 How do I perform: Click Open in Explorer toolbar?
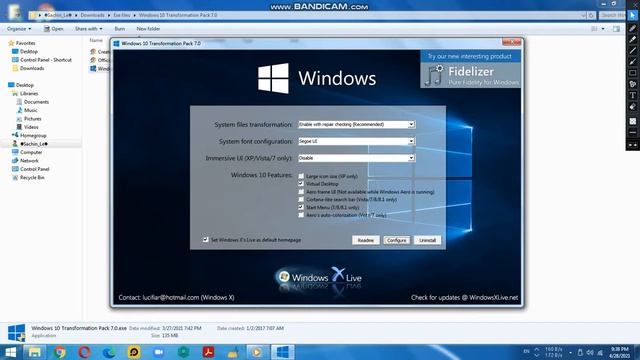(53, 29)
